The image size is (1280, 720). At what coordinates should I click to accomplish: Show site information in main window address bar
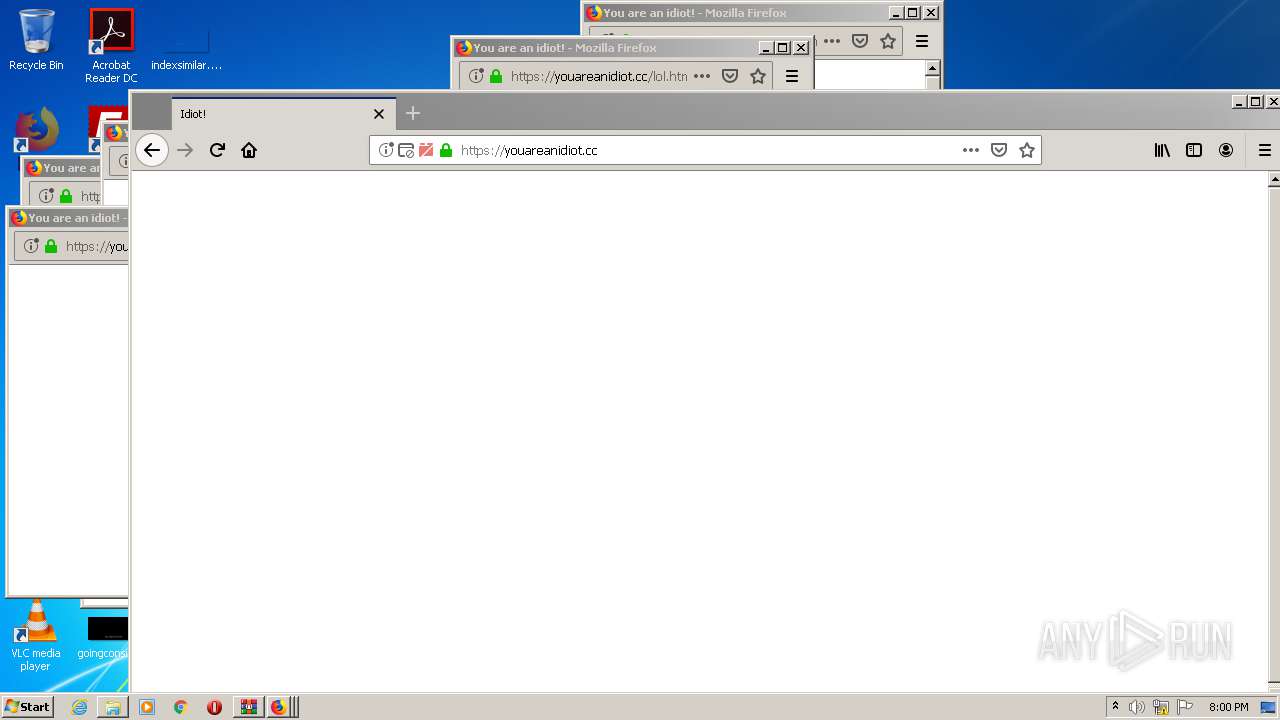click(386, 150)
